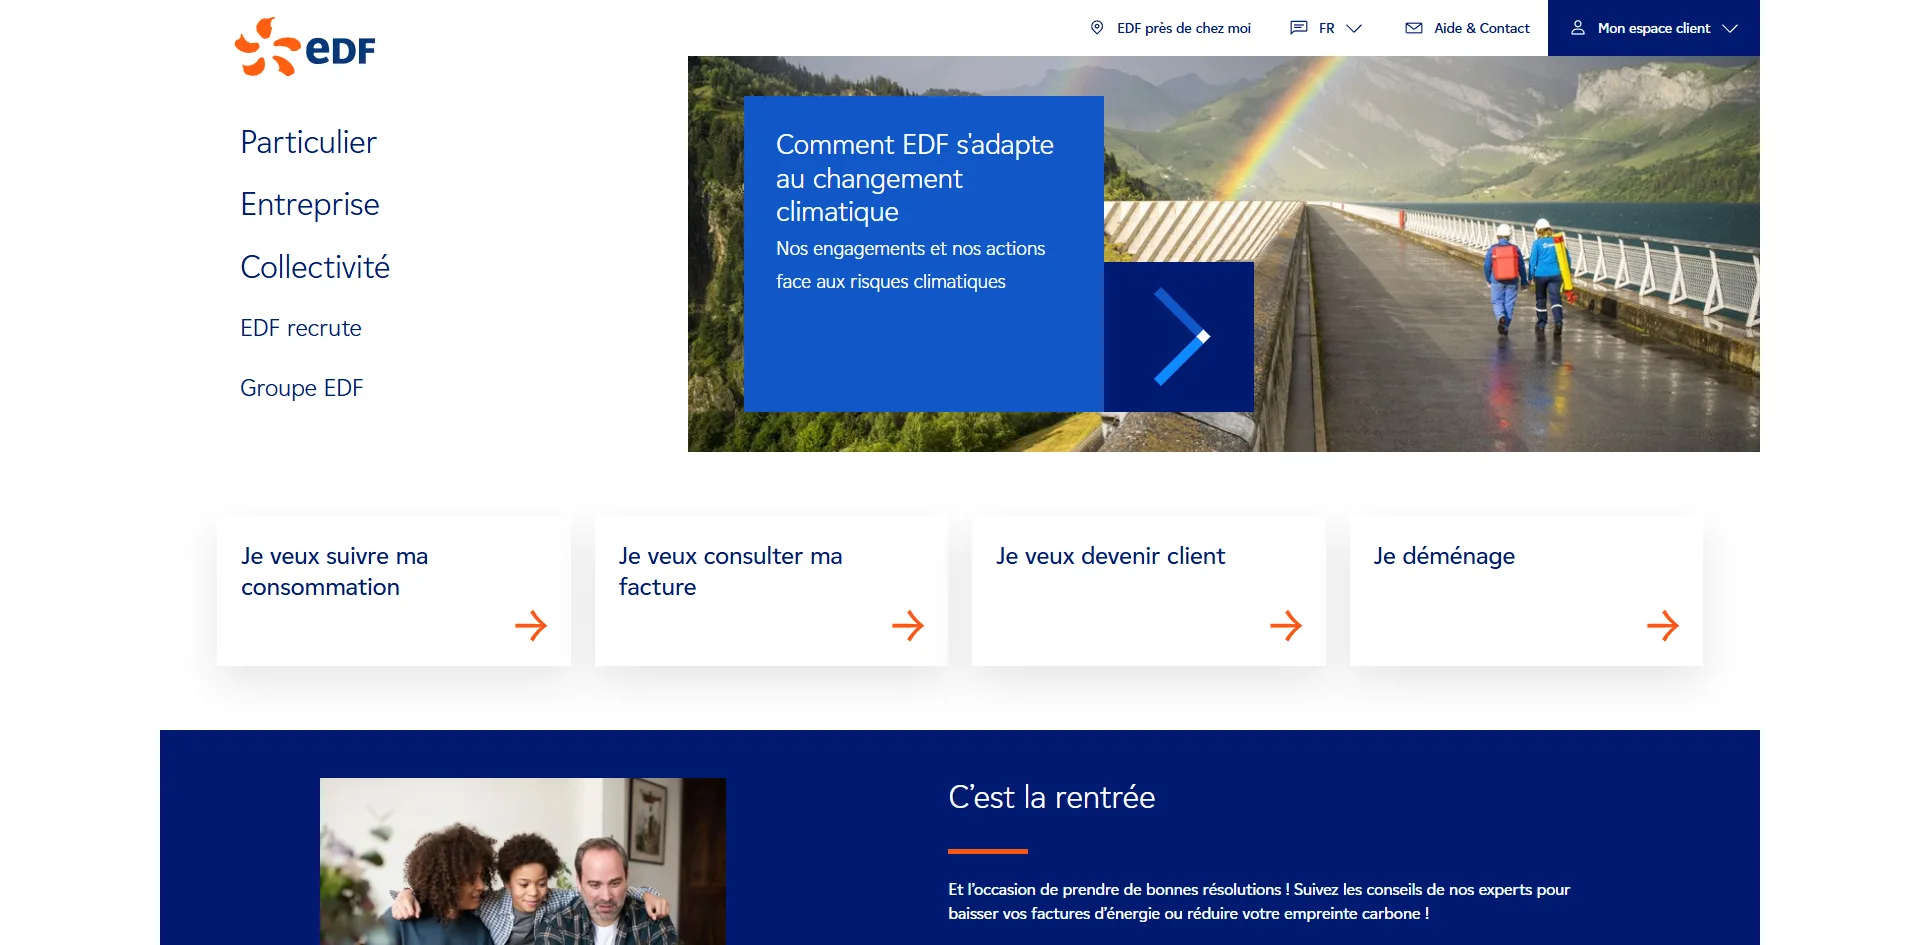Image resolution: width=1920 pixels, height=945 pixels.
Task: Click the orange arrow under devenir client
Action: point(1286,626)
